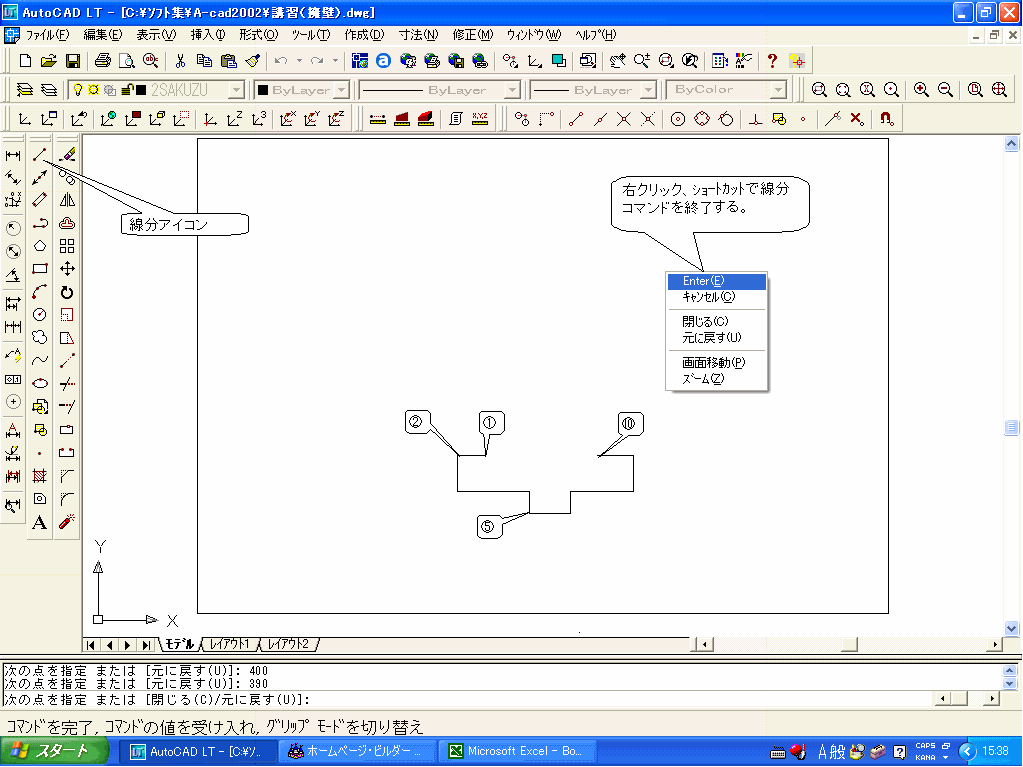Select the Explode tool
This screenshot has width=1023, height=767.
pyautogui.click(x=67, y=521)
